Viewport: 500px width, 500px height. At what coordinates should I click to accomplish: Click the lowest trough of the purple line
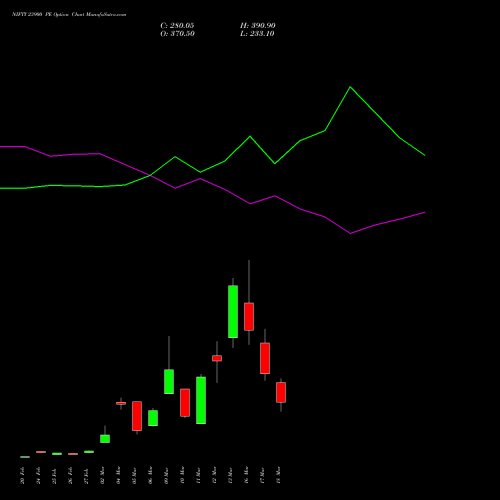coord(350,233)
